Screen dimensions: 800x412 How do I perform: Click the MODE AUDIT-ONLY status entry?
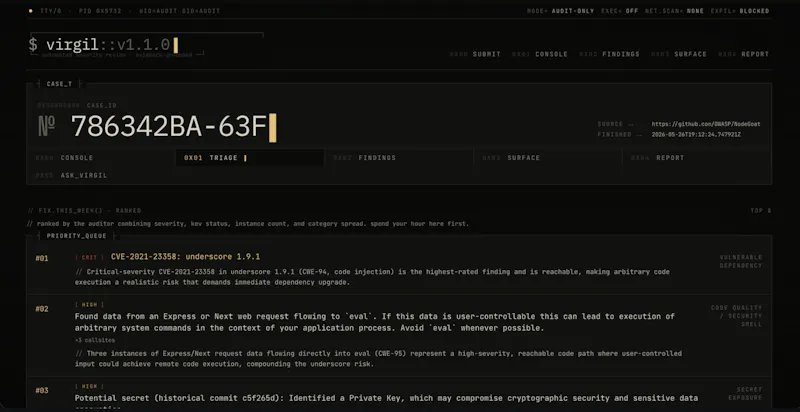pyautogui.click(x=561, y=11)
